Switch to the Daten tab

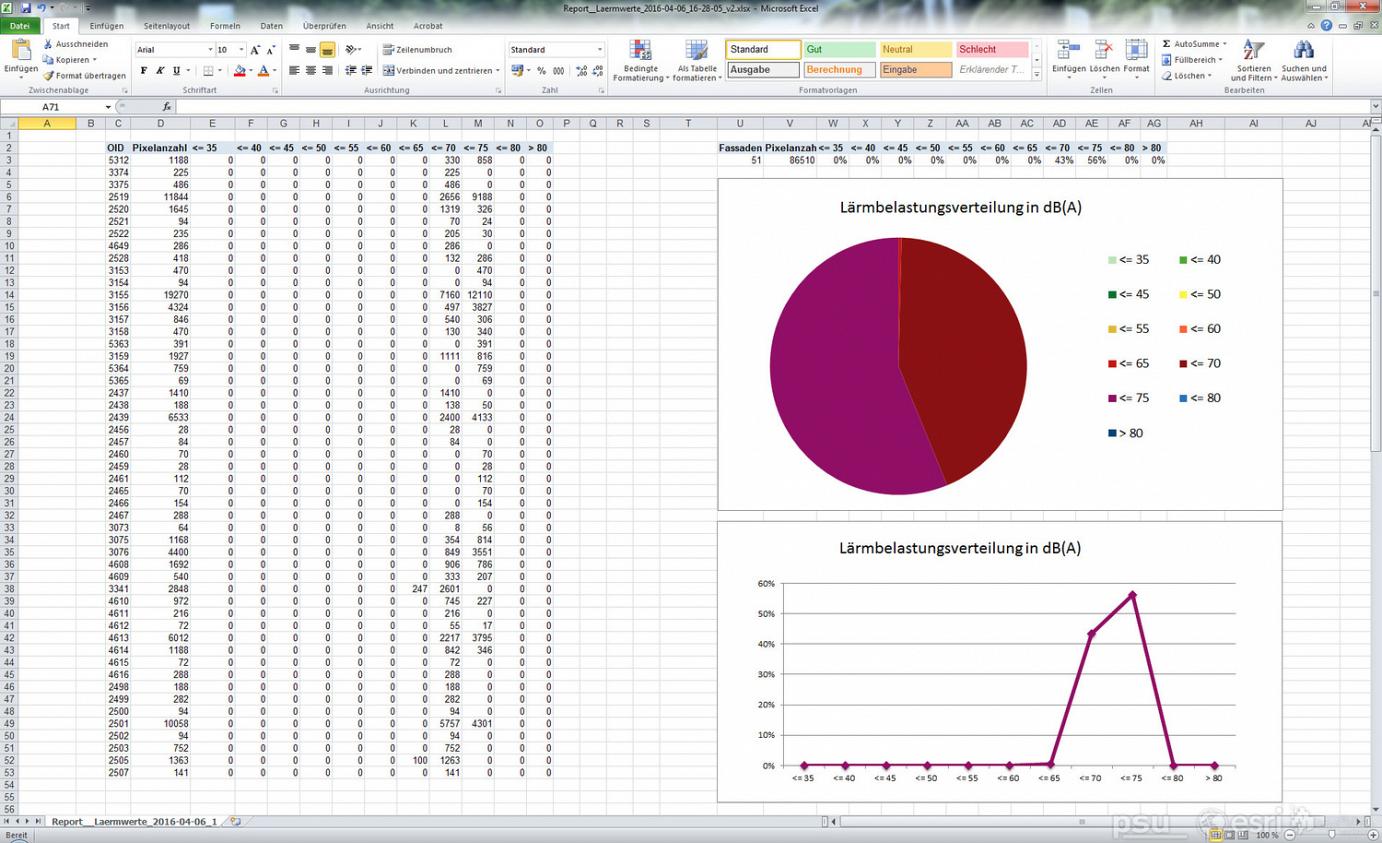coord(271,26)
